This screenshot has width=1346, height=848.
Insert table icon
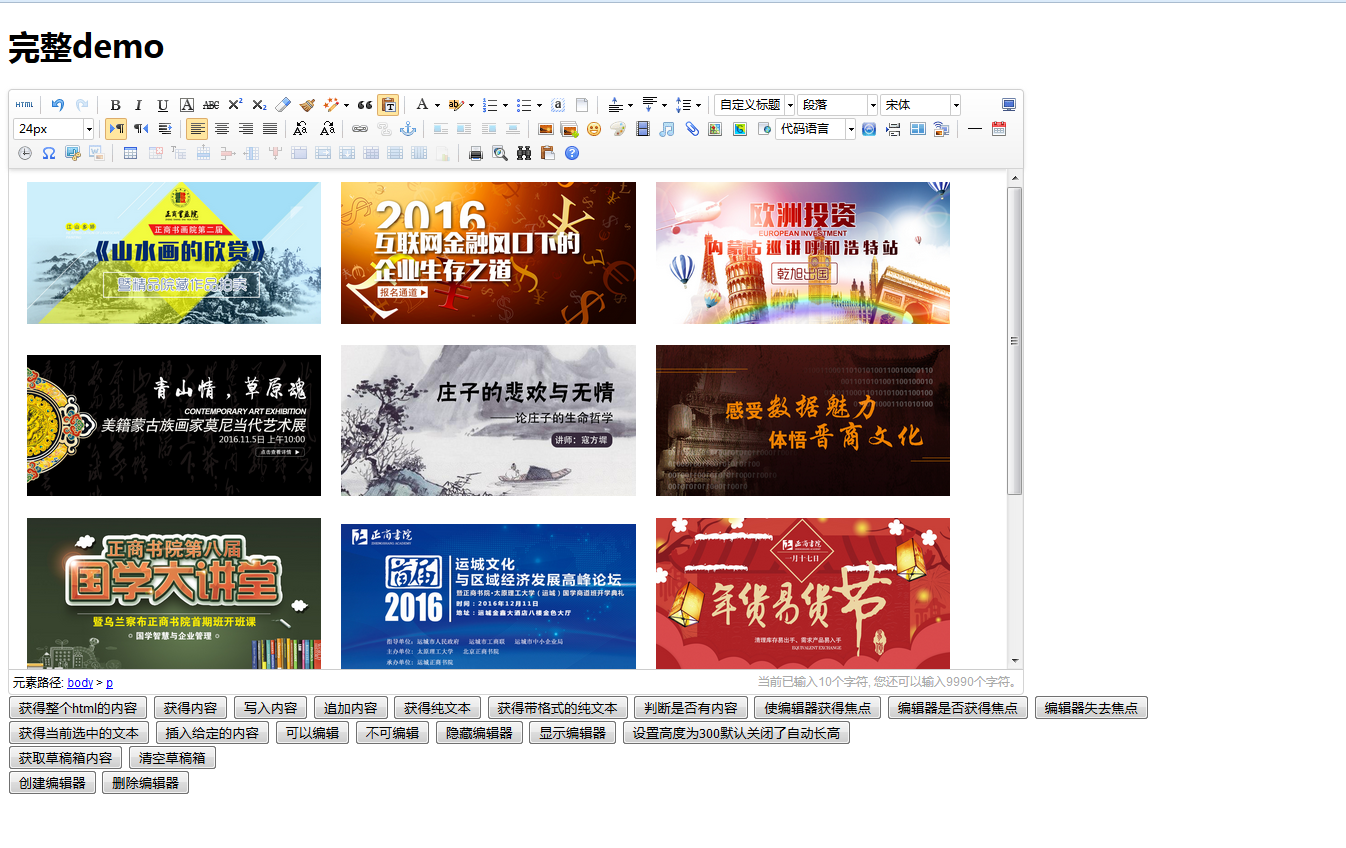131,153
